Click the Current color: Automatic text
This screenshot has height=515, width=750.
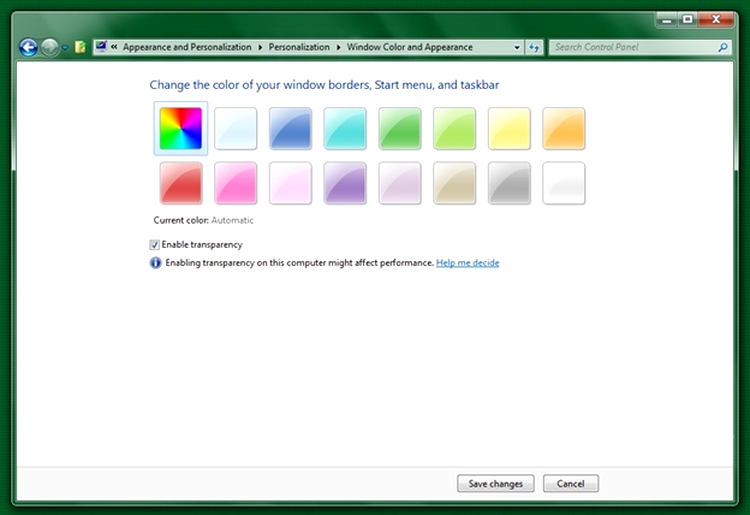pos(203,220)
